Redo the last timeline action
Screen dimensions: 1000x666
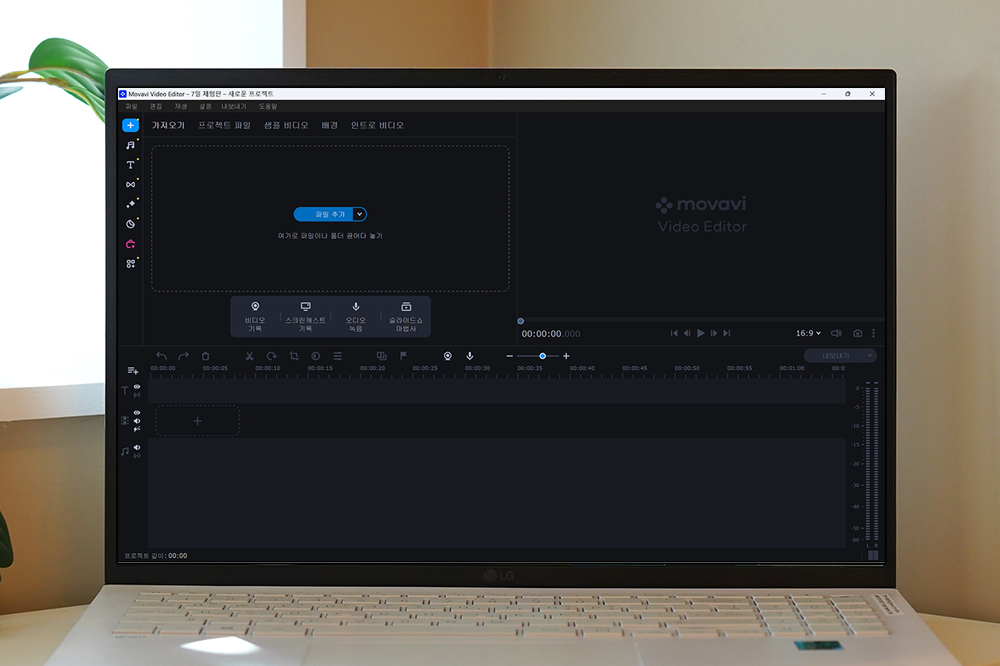183,356
